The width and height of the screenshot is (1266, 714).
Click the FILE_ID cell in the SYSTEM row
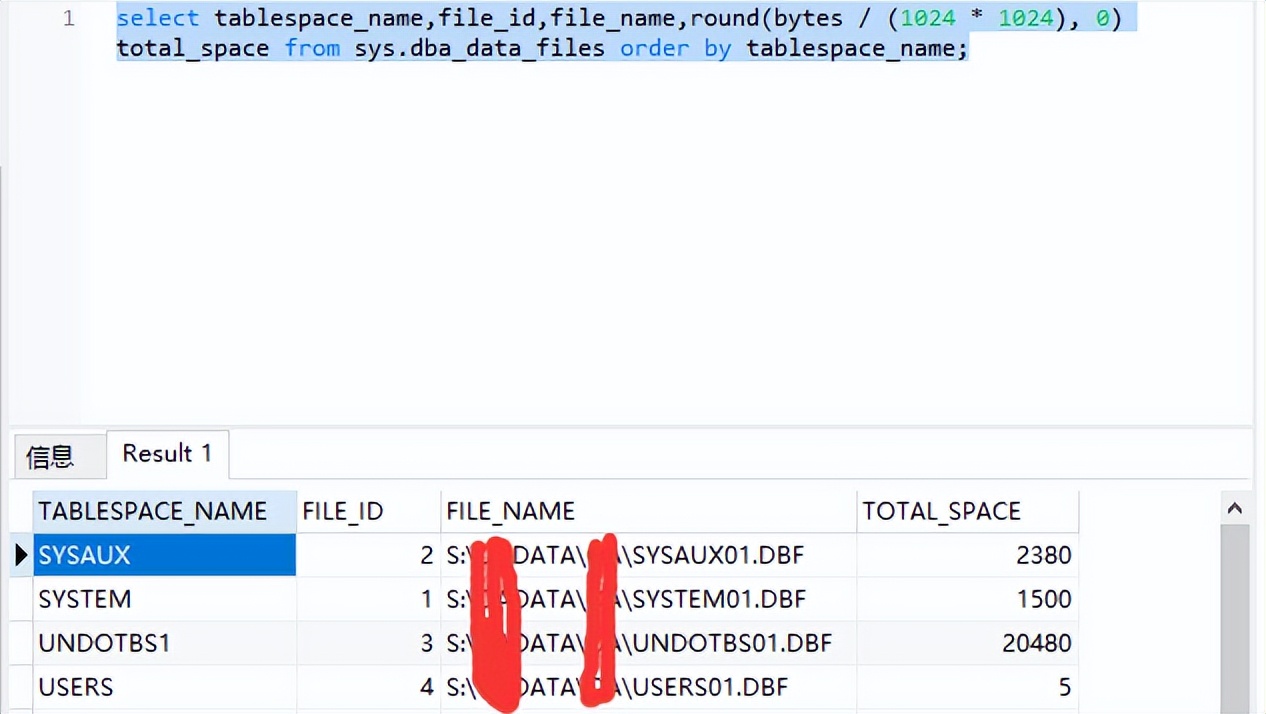tap(367, 599)
